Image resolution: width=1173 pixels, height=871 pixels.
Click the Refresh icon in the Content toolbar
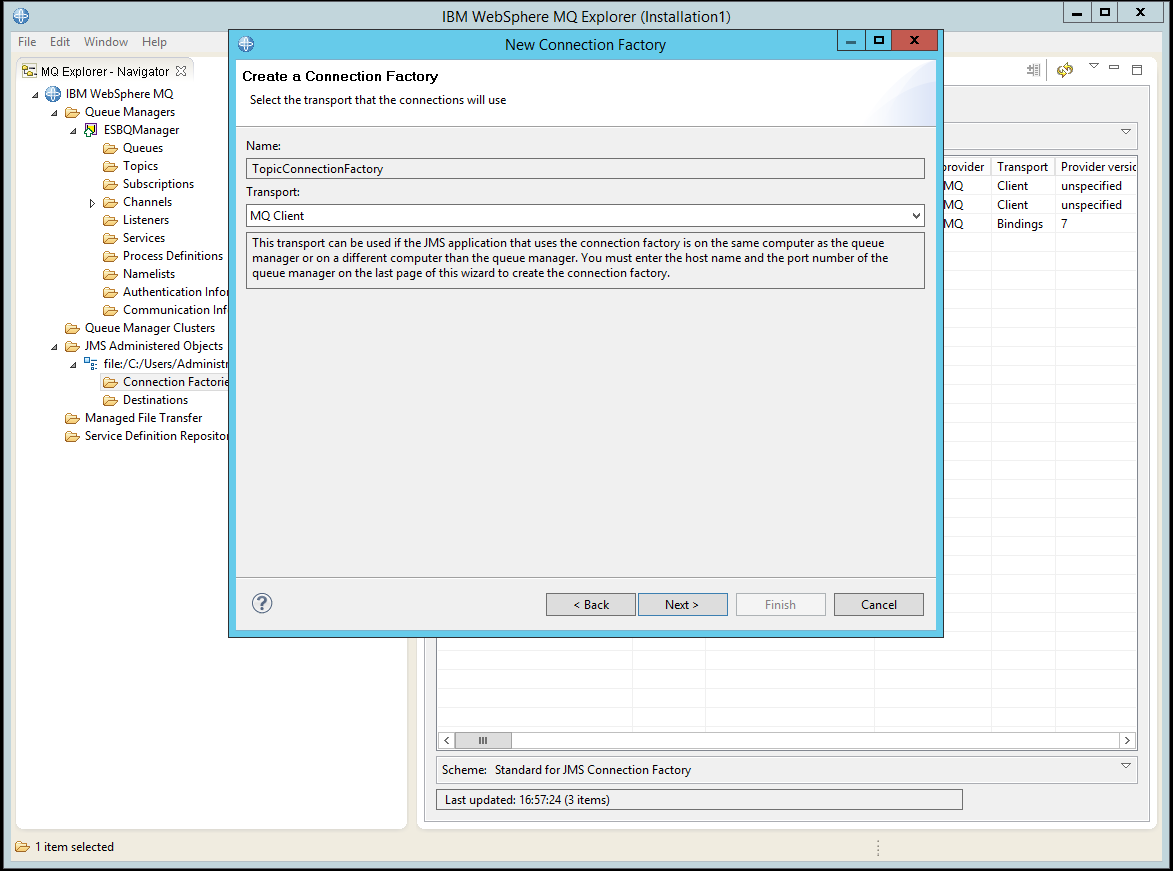(1064, 69)
